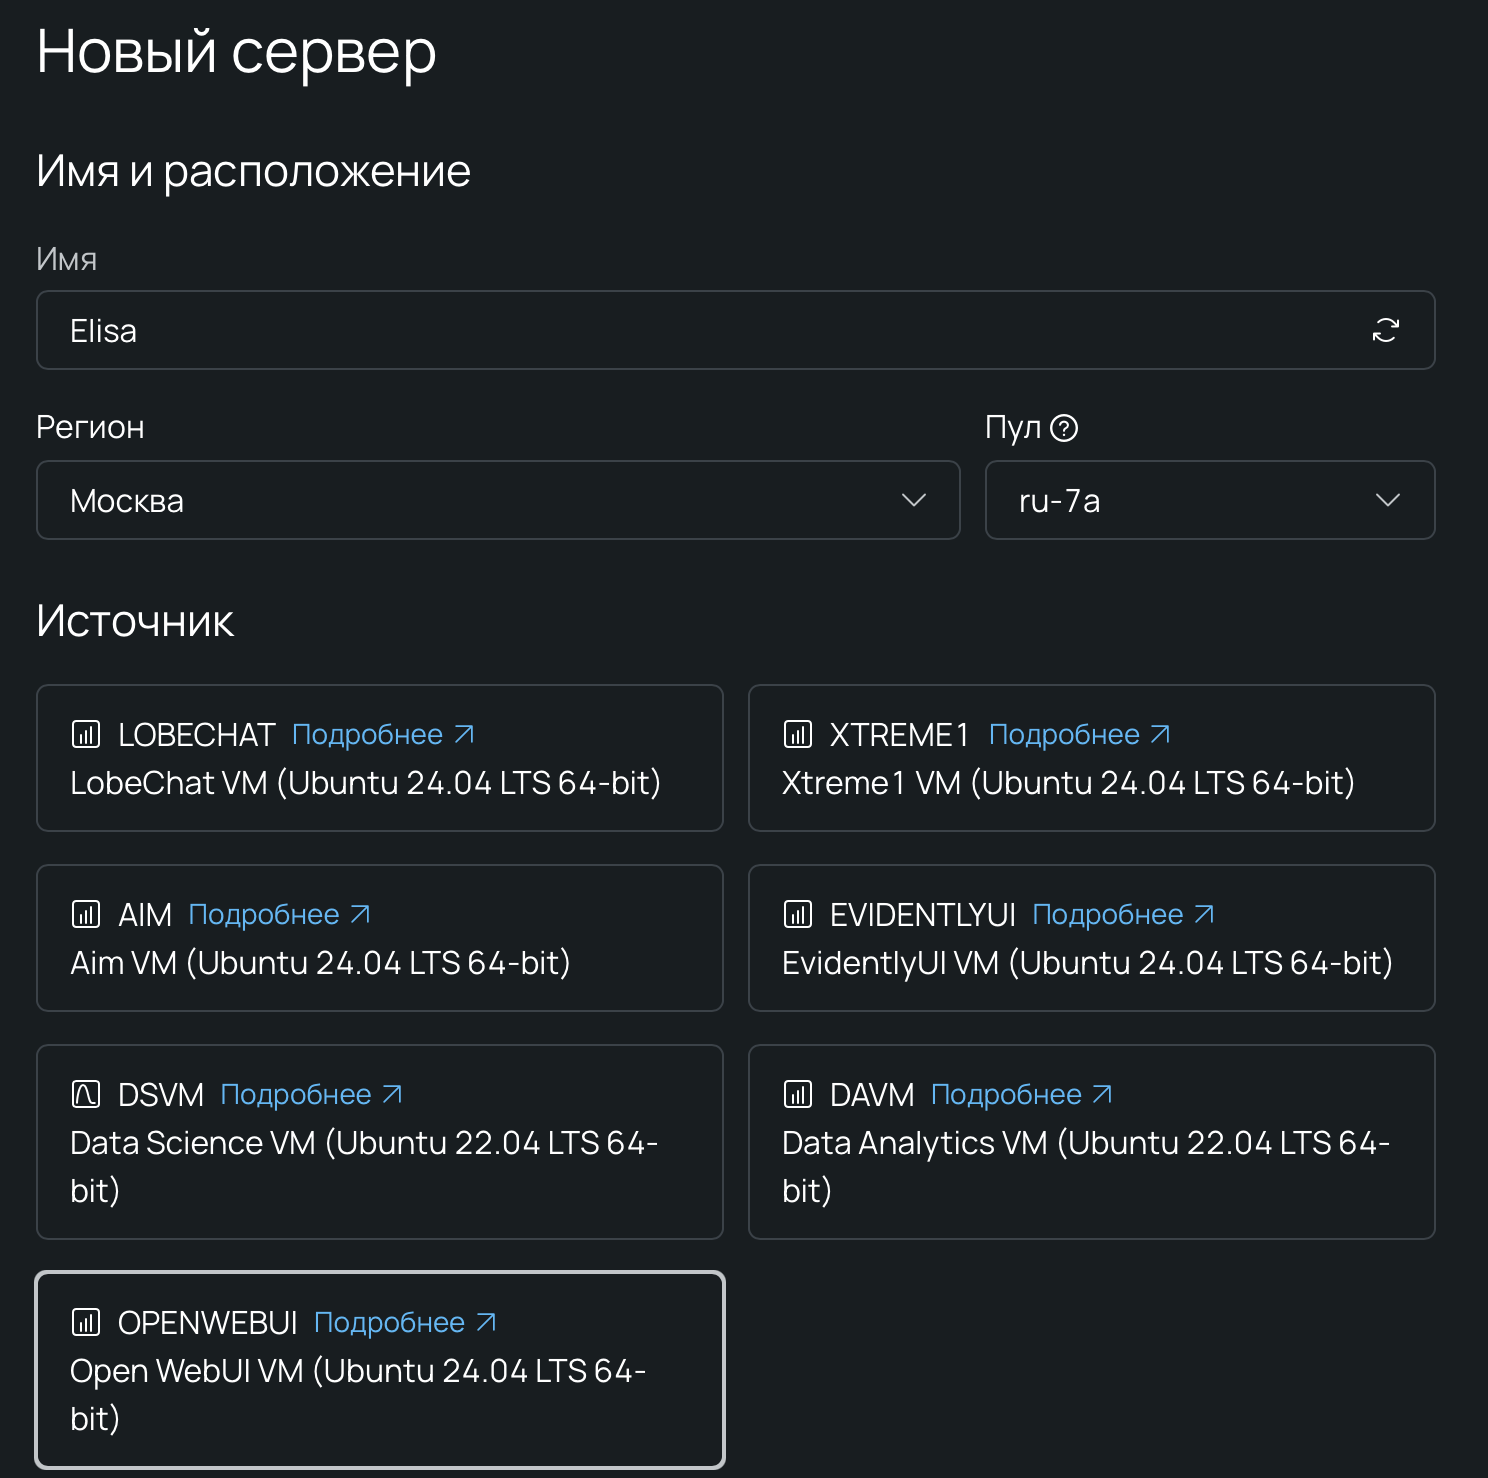Select Xtreme1 VM source card
Image resolution: width=1488 pixels, height=1478 pixels.
click(x=1092, y=758)
